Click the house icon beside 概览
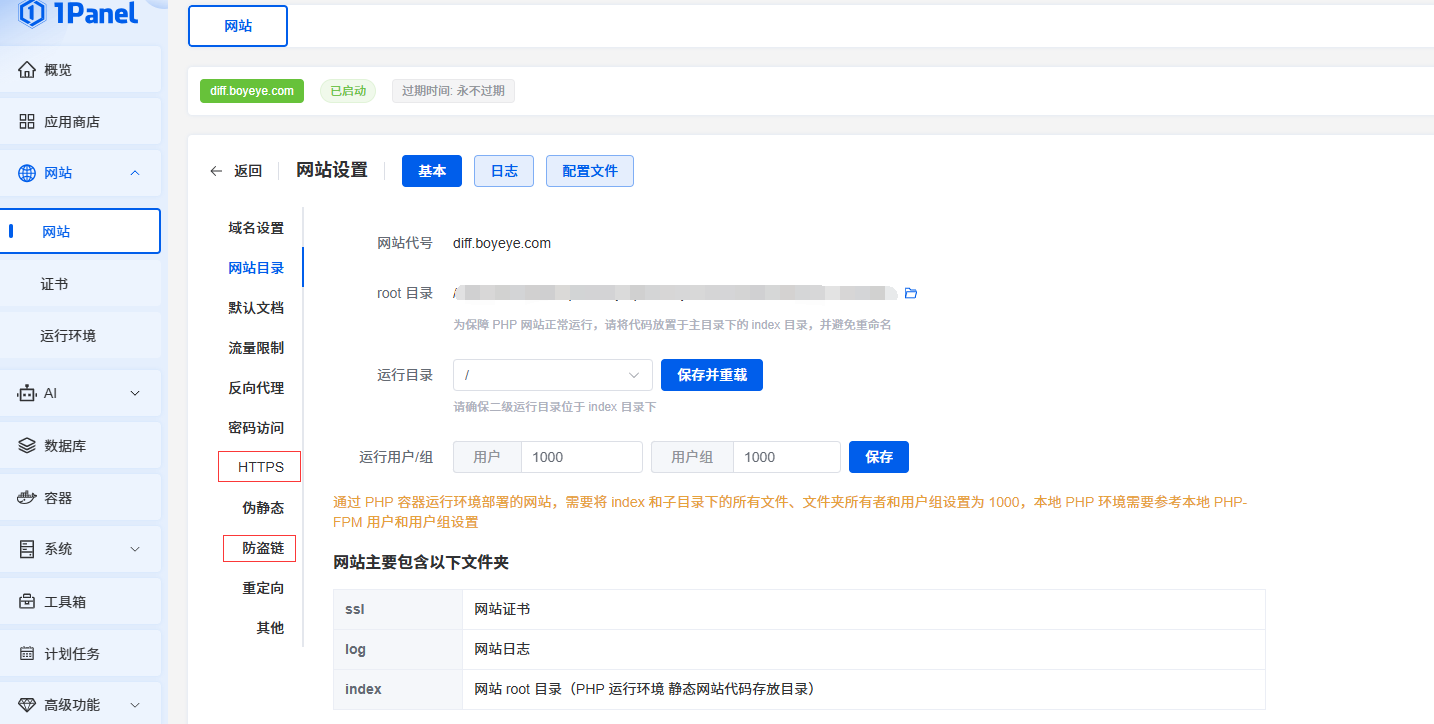The width and height of the screenshot is (1434, 724). (27, 70)
